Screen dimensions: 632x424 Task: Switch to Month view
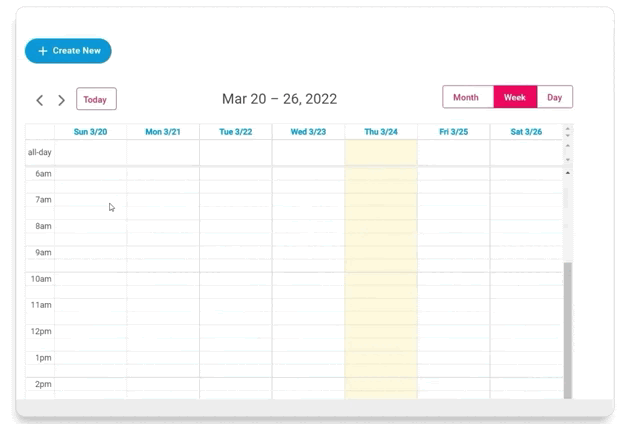[468, 97]
